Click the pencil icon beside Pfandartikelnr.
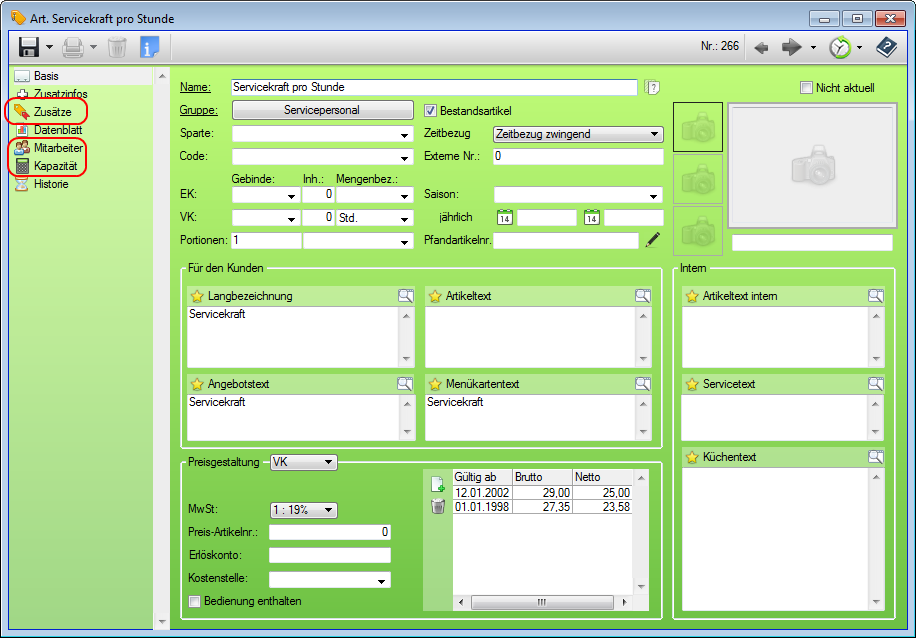This screenshot has height=638, width=916. pos(653,240)
